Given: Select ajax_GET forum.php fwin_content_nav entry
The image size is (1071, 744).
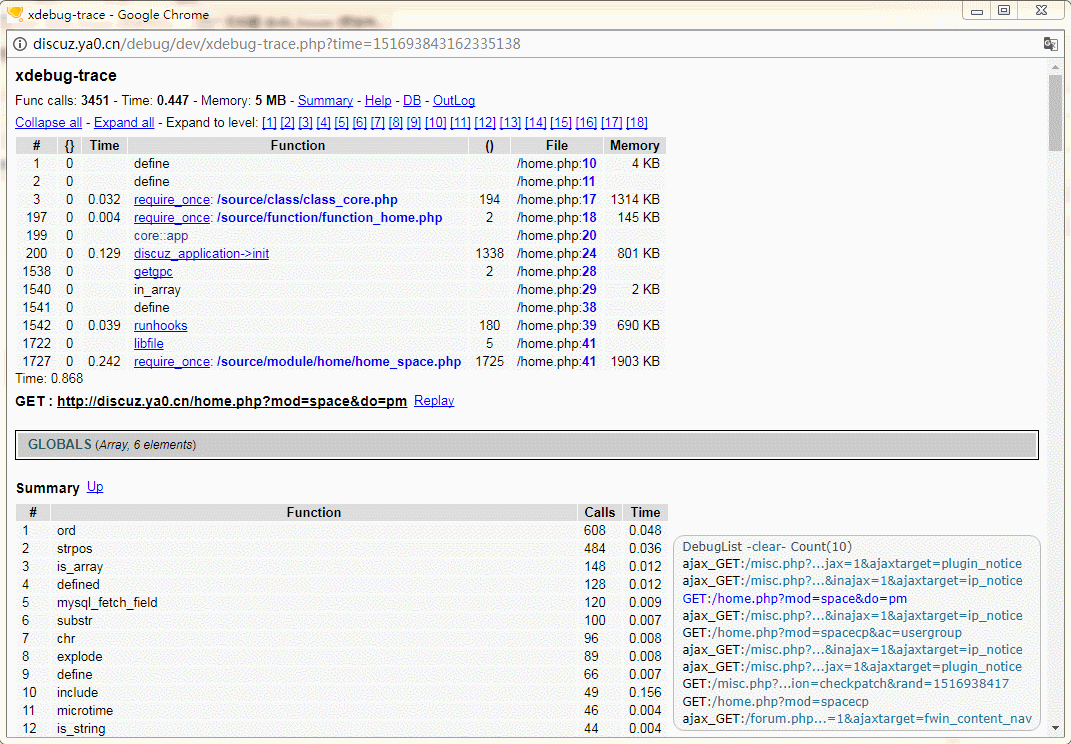Looking at the screenshot, I should [x=857, y=719].
